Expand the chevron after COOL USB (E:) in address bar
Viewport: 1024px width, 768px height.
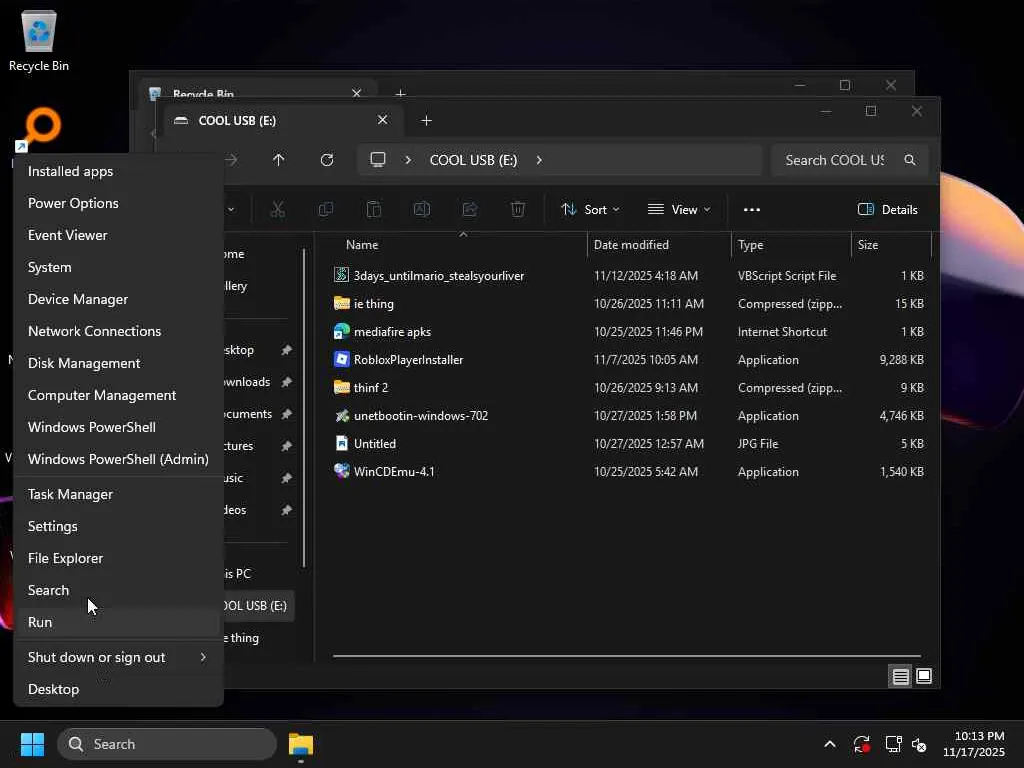click(x=539, y=160)
